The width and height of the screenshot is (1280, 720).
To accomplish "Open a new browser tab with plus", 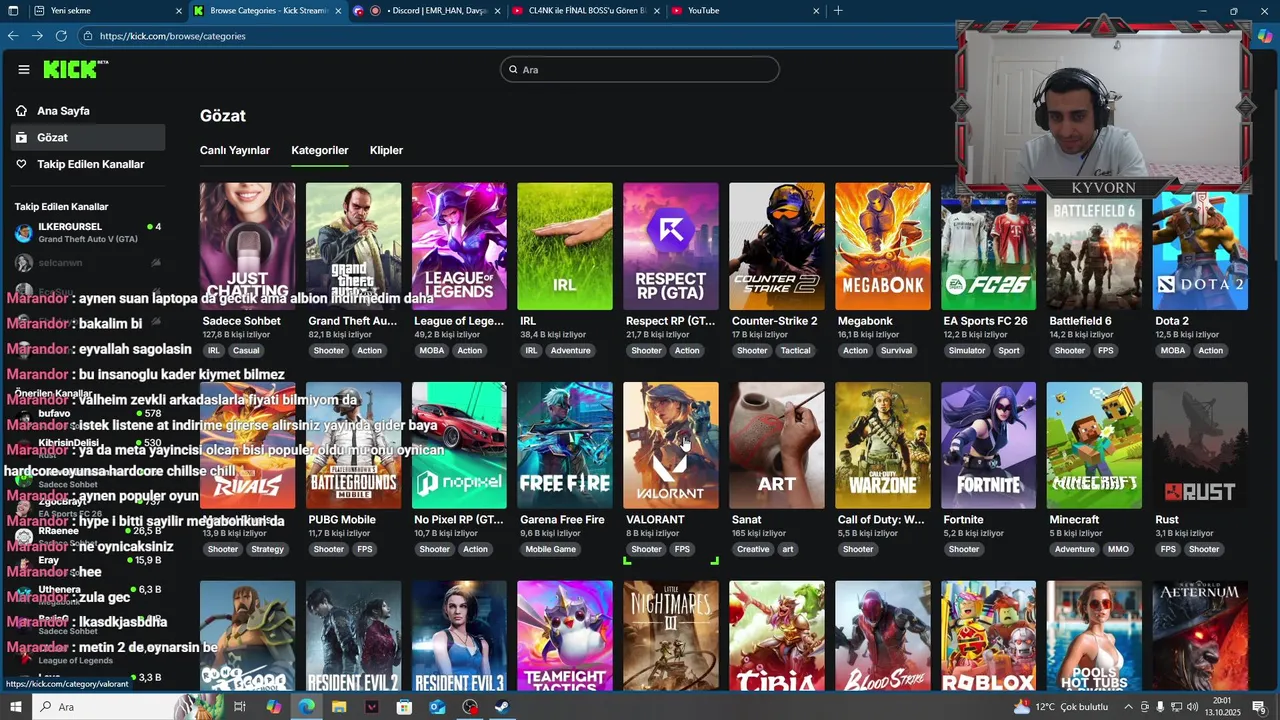I will [838, 11].
